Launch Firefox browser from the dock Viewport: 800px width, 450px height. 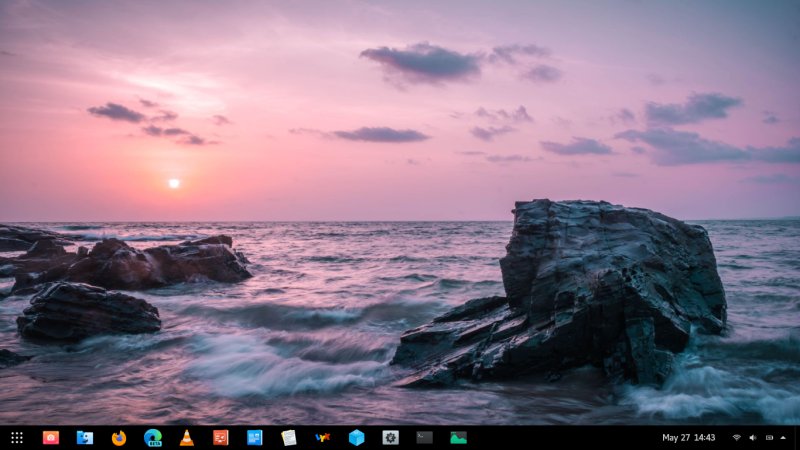[x=119, y=438]
